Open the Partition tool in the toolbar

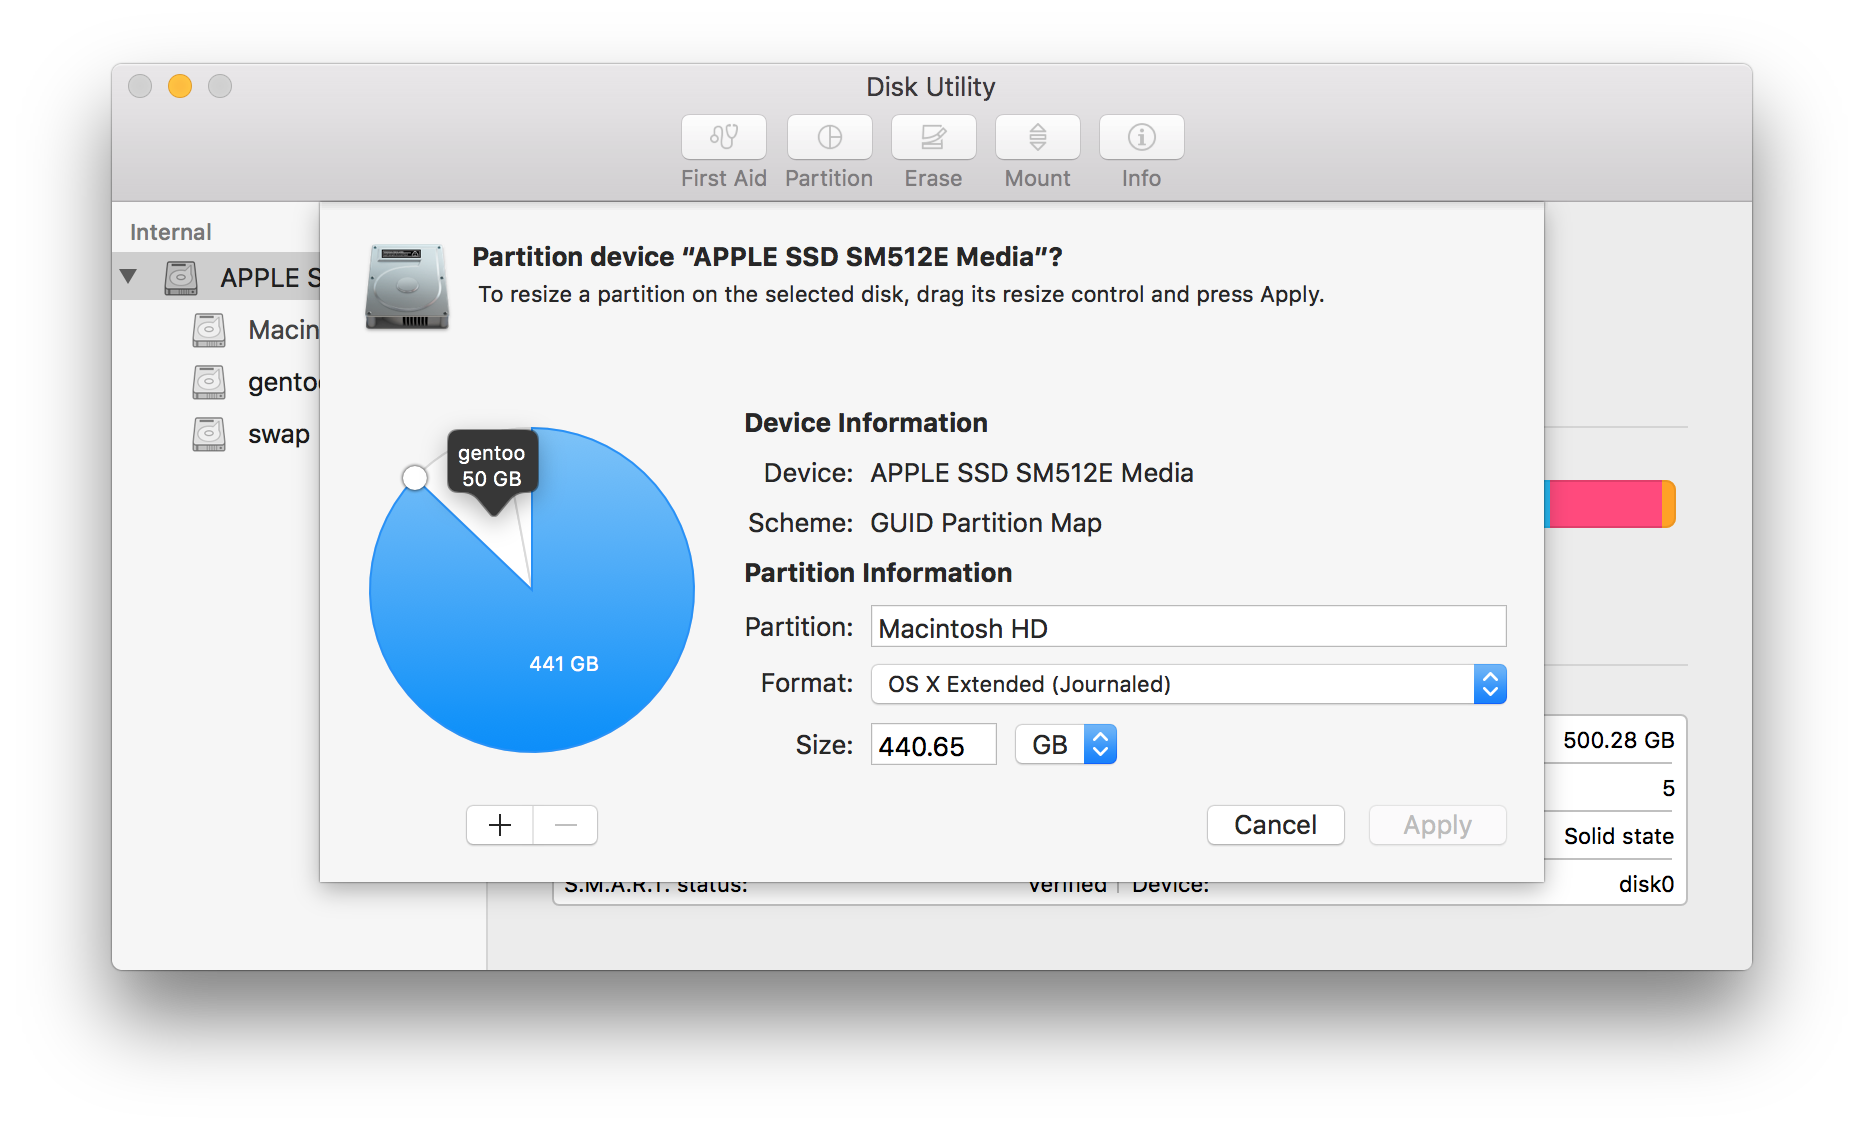pos(828,138)
